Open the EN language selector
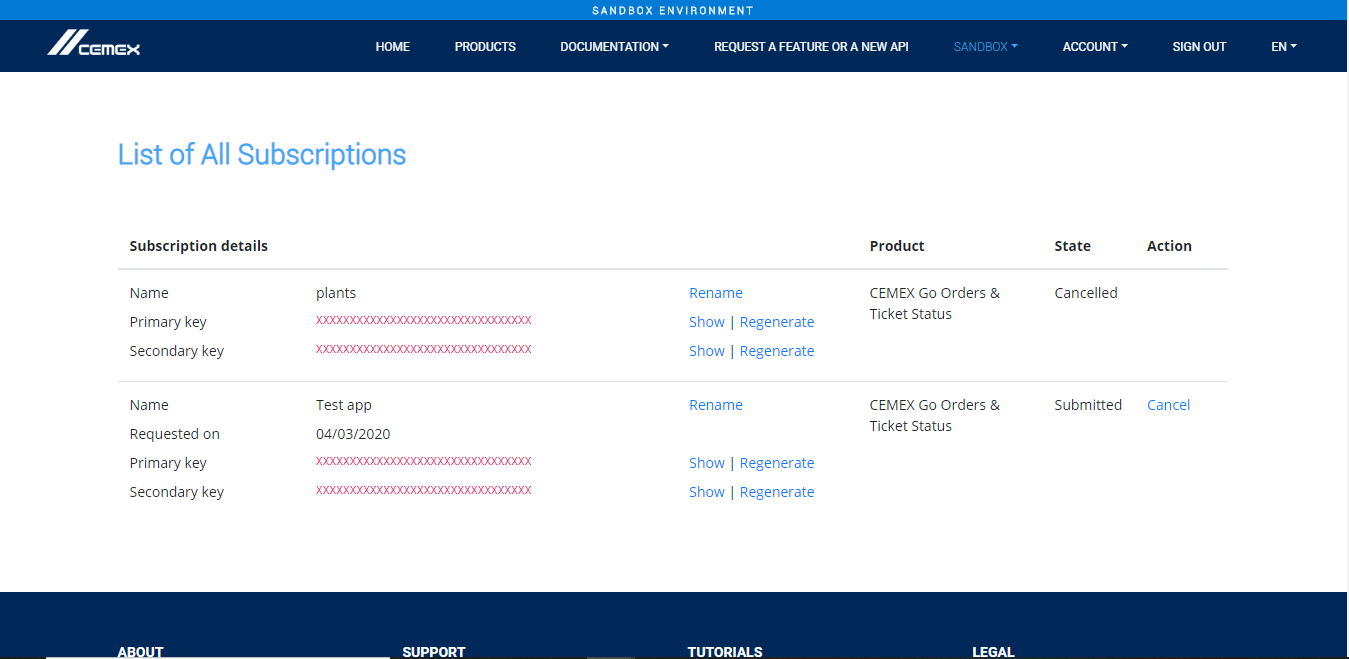 [x=1283, y=47]
